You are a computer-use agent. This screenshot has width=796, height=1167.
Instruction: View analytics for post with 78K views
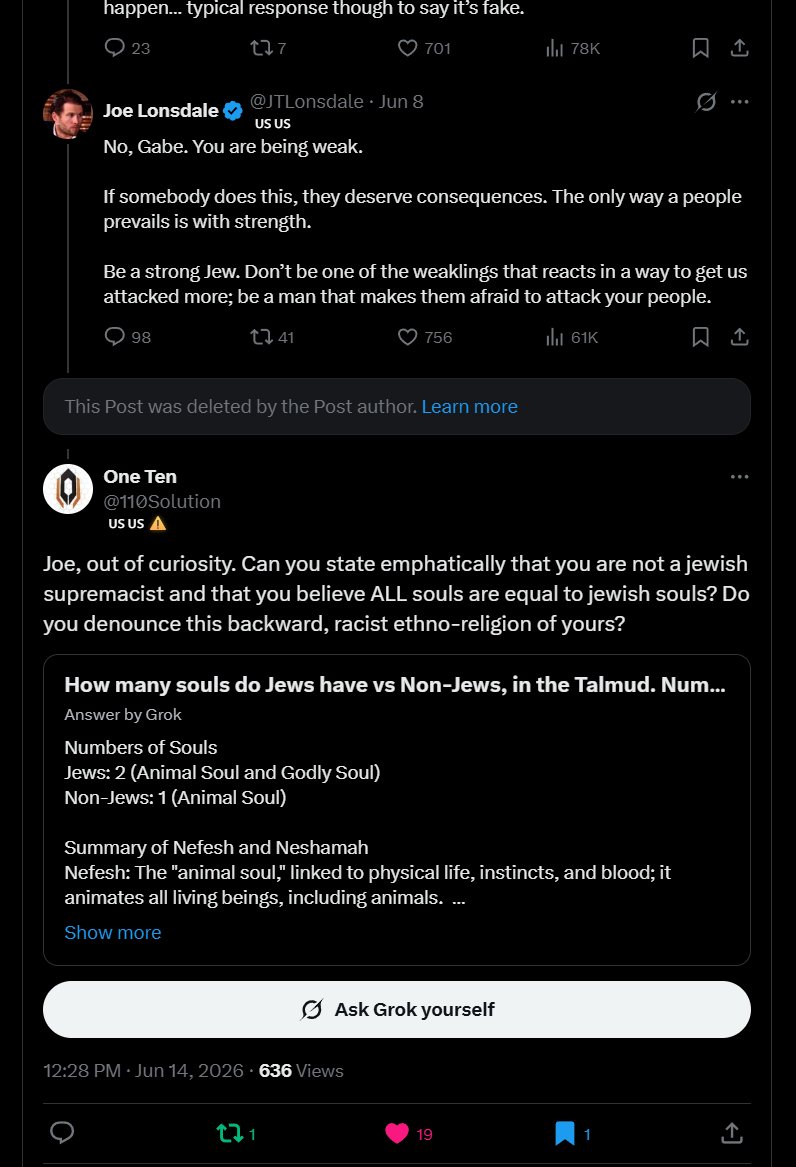(573, 48)
